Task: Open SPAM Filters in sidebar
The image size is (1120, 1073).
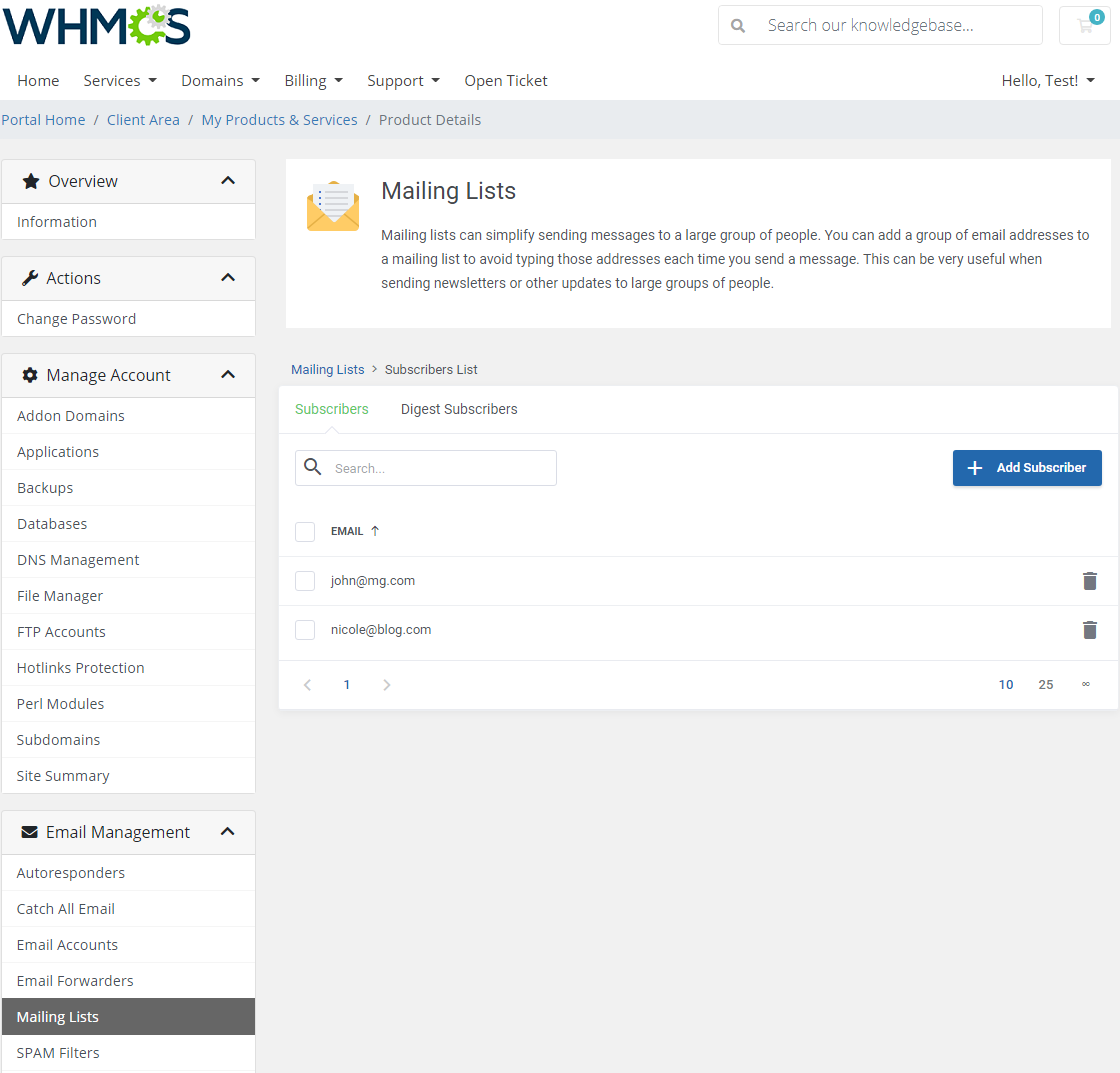Action: click(129, 1053)
